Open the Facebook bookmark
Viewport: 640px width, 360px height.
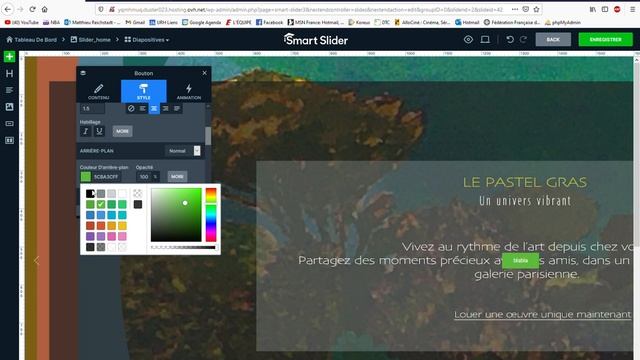pyautogui.click(x=269, y=22)
